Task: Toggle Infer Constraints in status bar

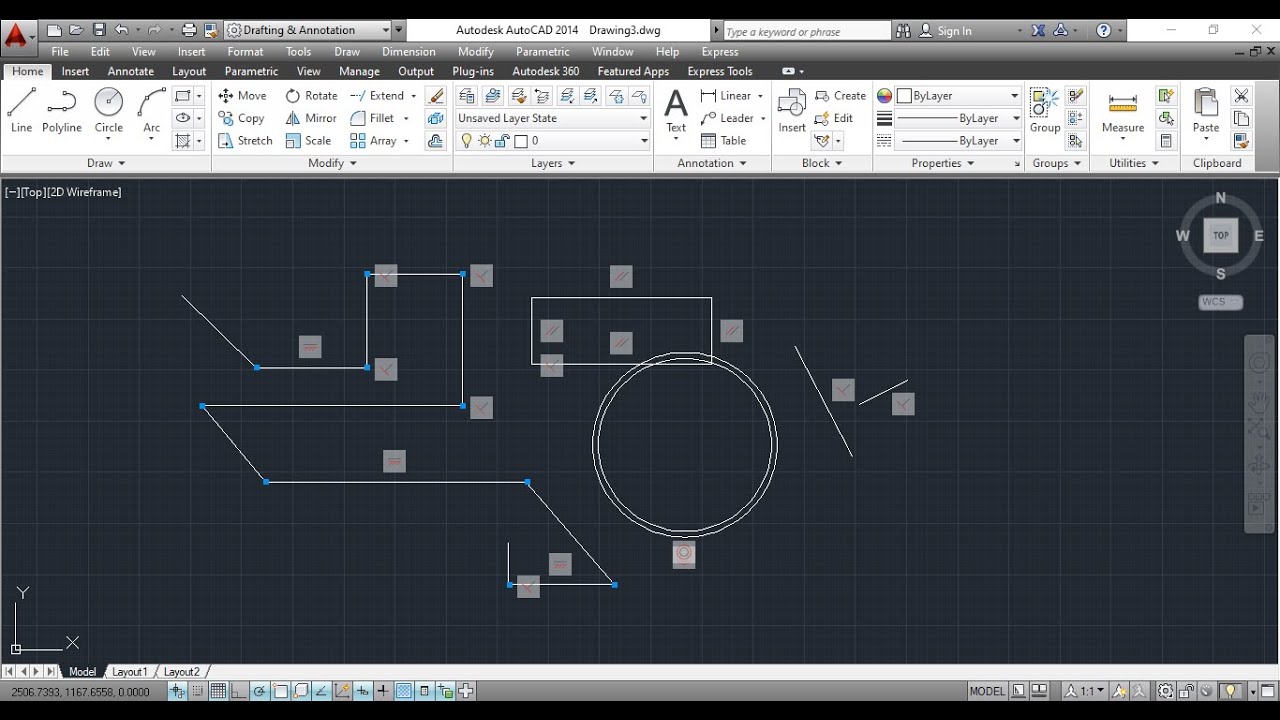Action: click(177, 691)
